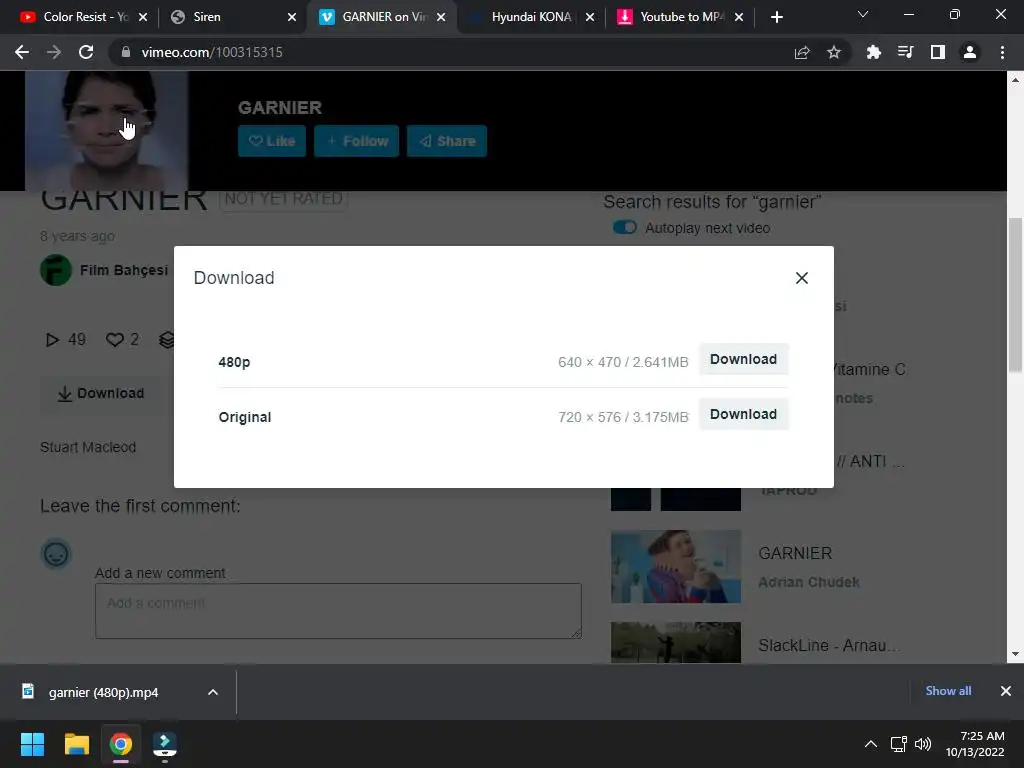Open the SlackLine video result
The width and height of the screenshot is (1024, 768).
829,645
